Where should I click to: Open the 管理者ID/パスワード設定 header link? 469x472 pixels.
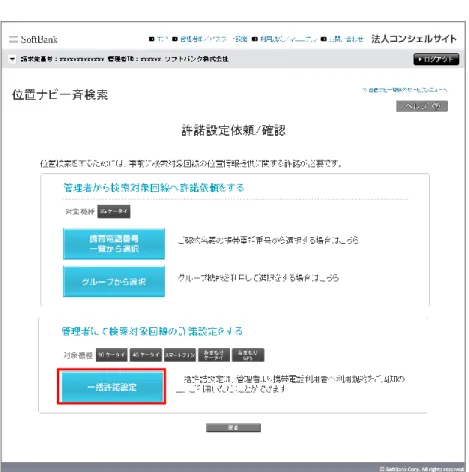(214, 39)
